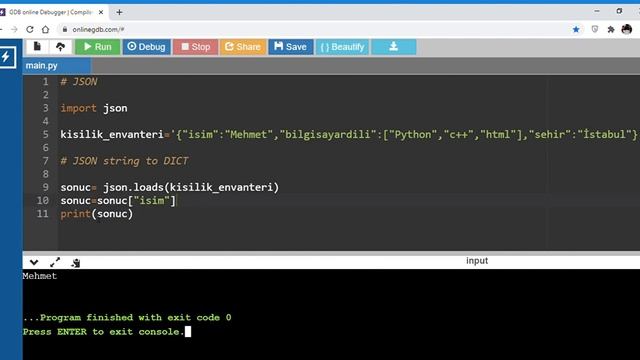This screenshot has width=640, height=360.
Task: Click the console copy/clear icon
Action: point(76,262)
